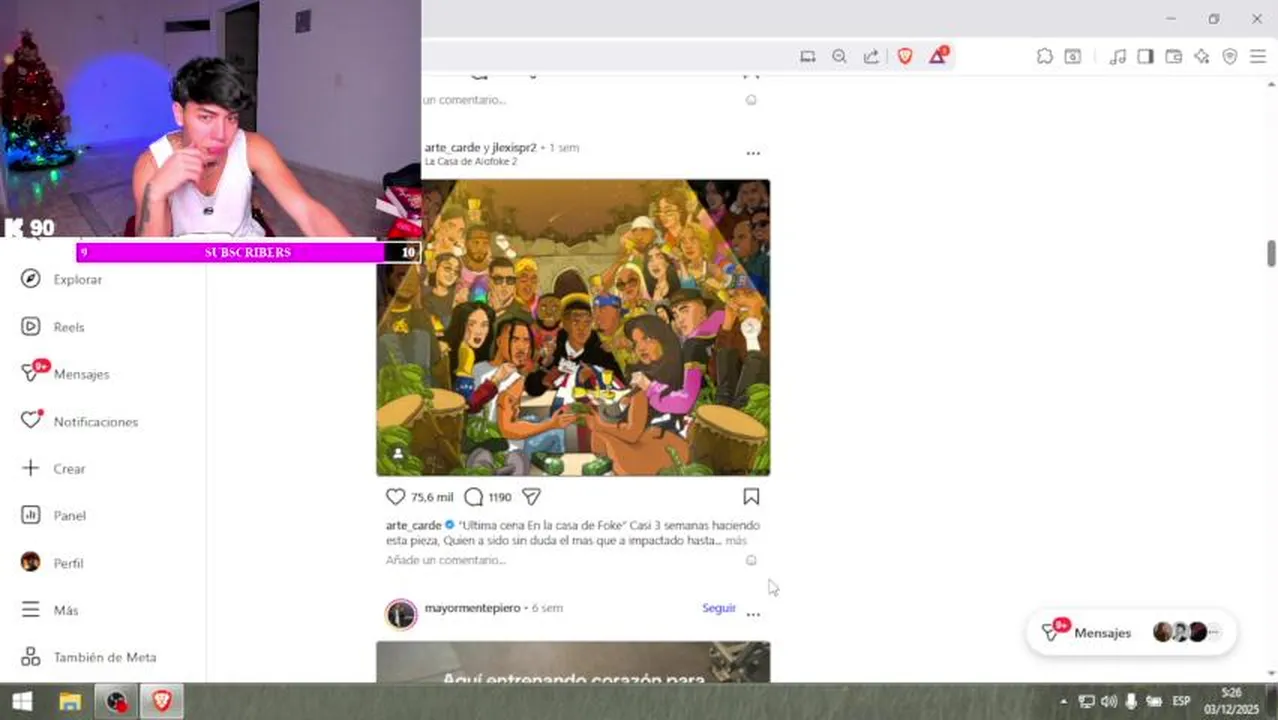Expand caption with the más link
This screenshot has width=1278, height=720.
point(736,540)
